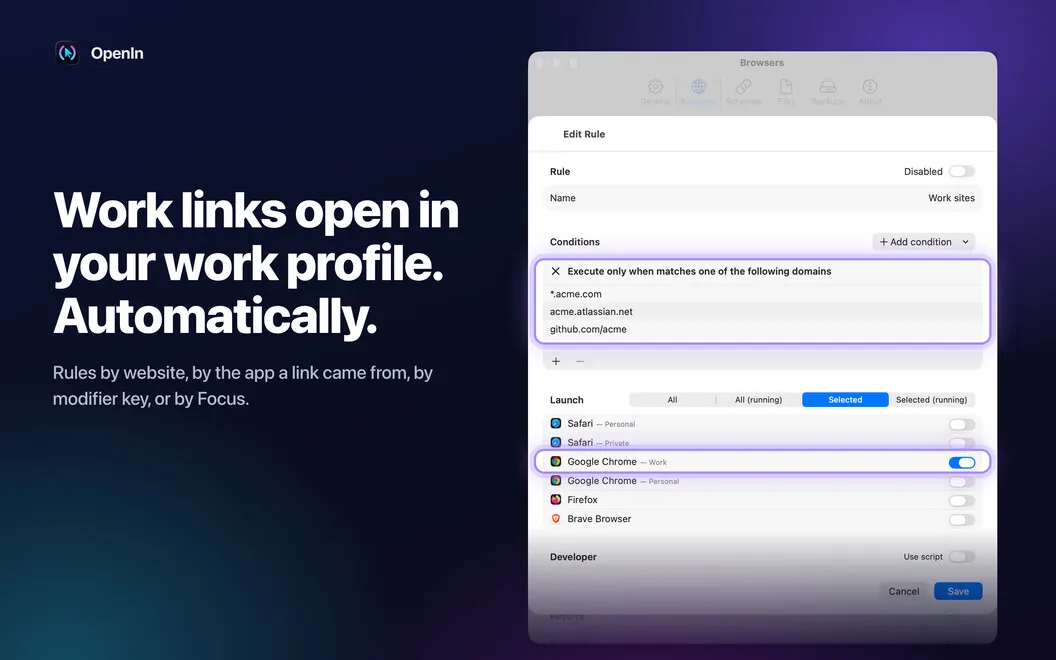
Task: Open the Files document icon
Action: pos(786,87)
